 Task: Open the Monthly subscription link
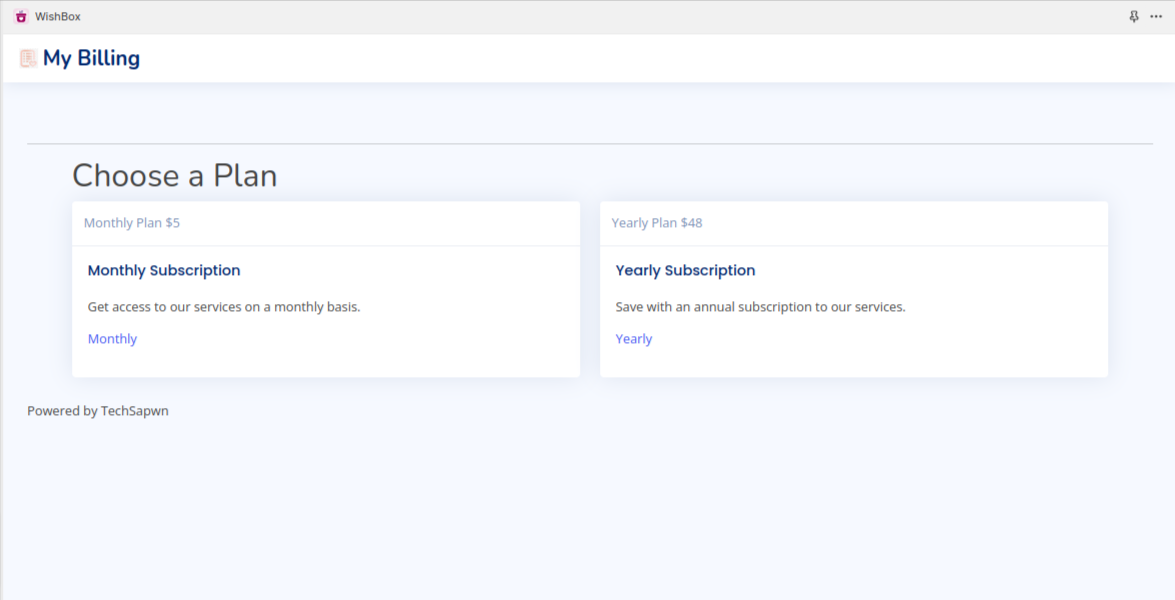click(112, 339)
